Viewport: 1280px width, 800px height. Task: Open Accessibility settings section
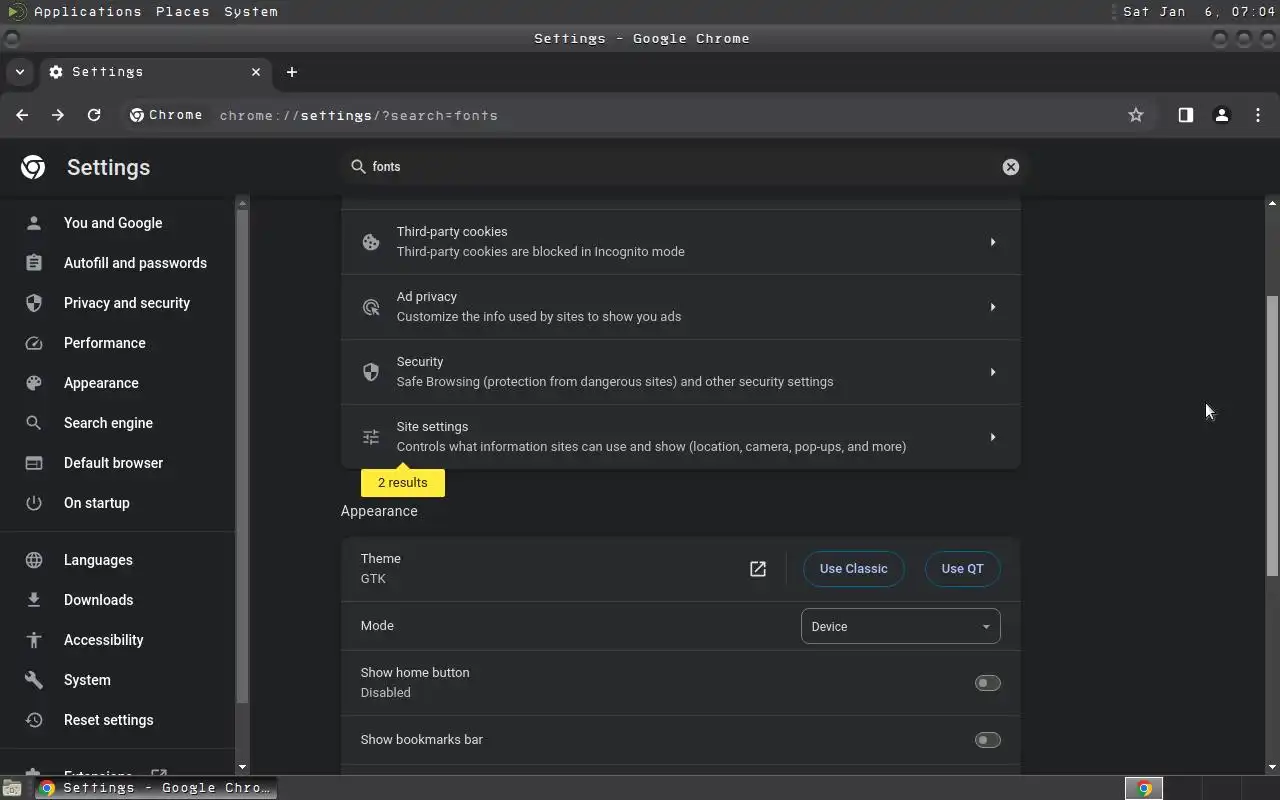104,640
